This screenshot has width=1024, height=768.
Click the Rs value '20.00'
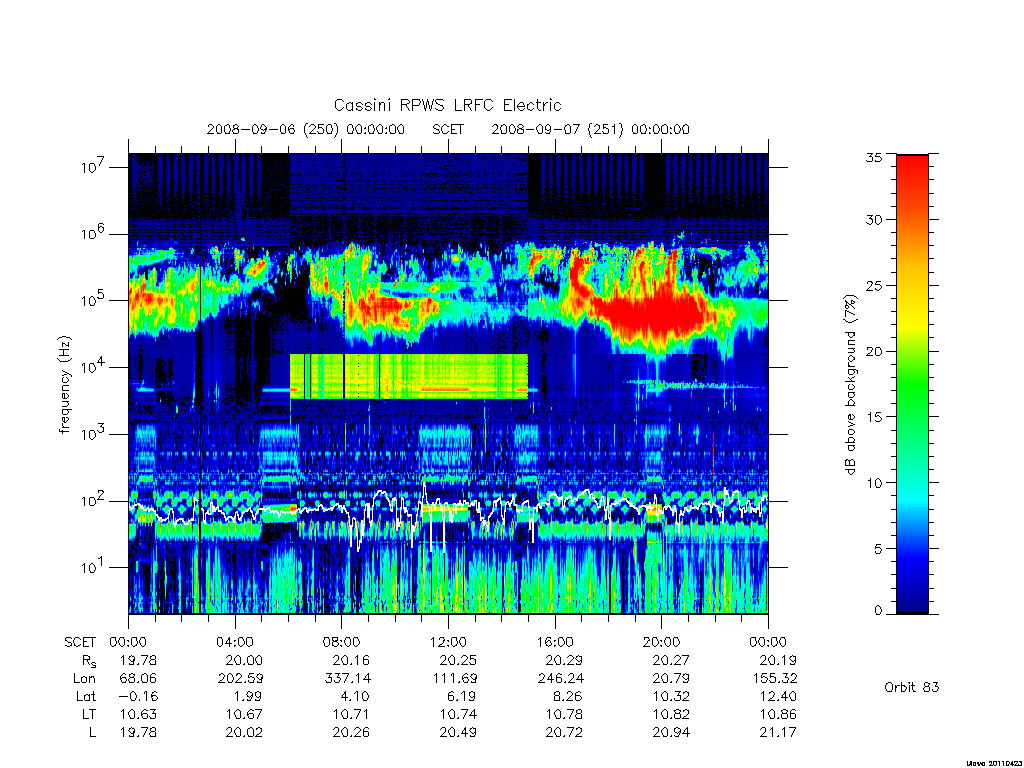tap(244, 660)
